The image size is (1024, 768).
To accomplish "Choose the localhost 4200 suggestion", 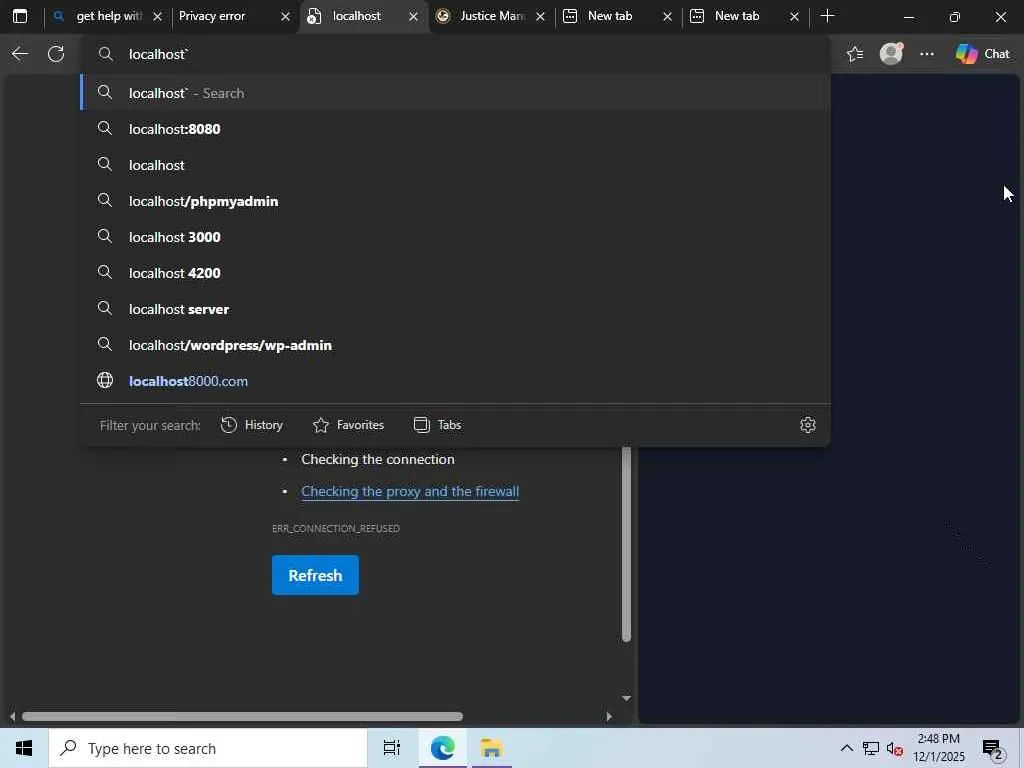I will [x=455, y=273].
